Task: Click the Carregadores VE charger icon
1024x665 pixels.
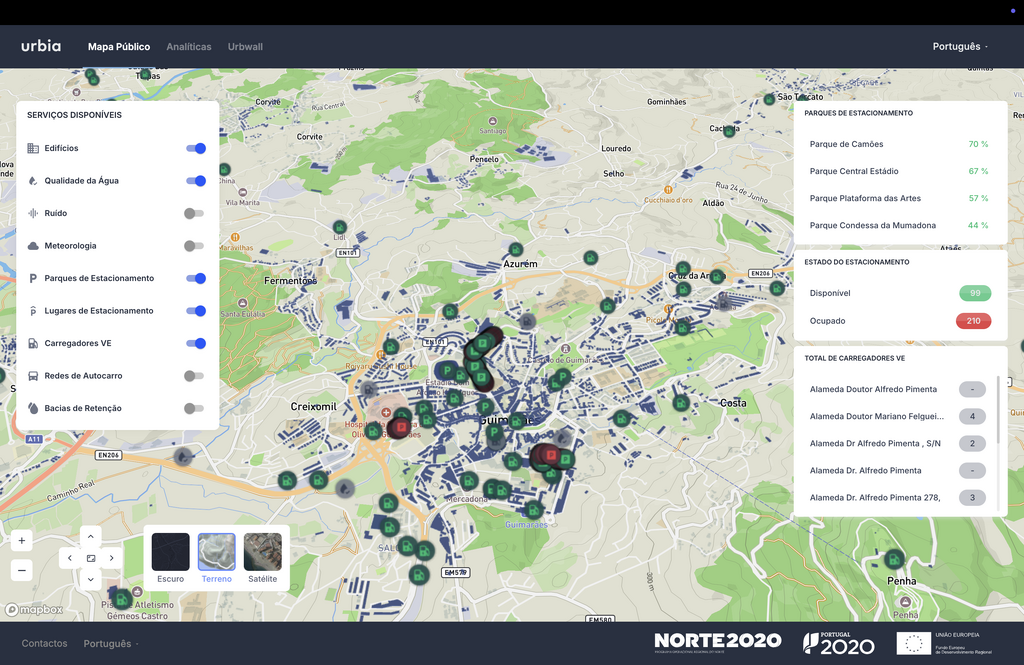Action: click(x=34, y=343)
